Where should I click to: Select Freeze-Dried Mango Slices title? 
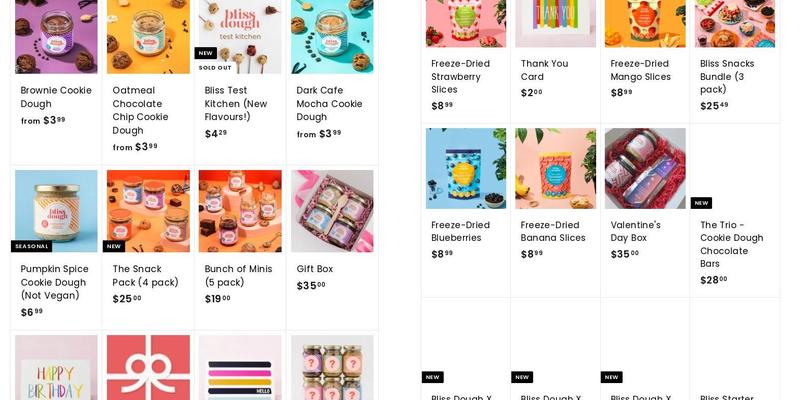640,70
